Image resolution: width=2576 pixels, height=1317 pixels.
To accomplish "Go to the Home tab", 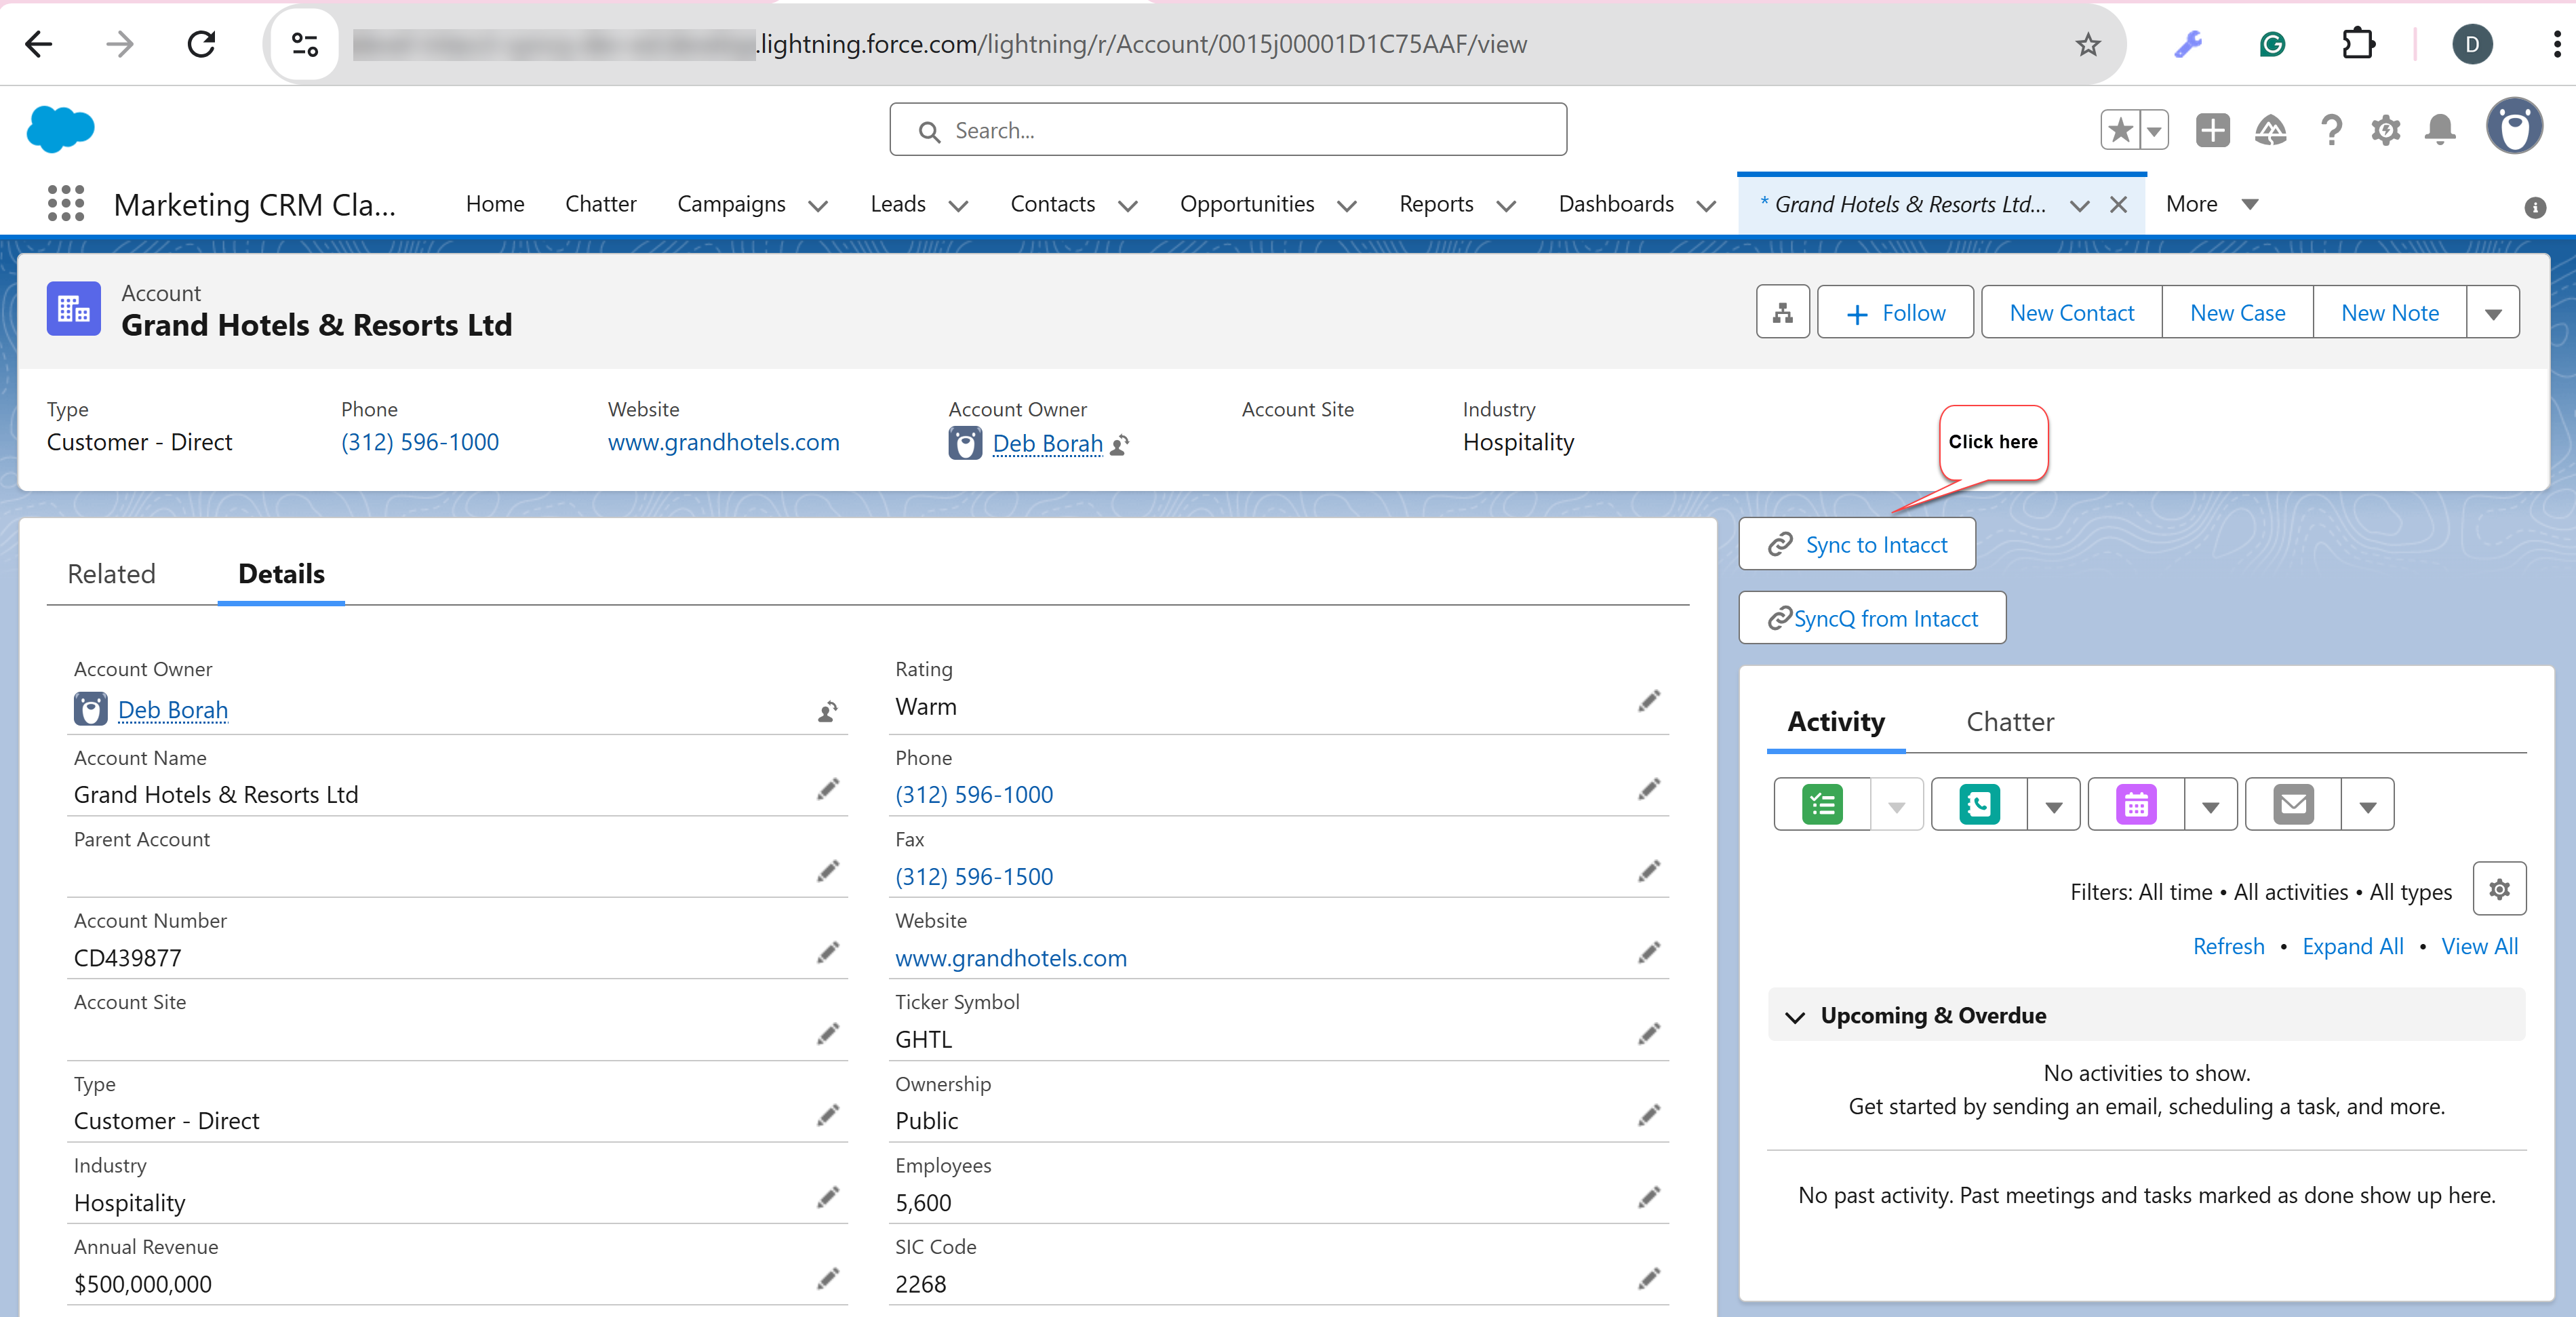I will click(x=495, y=204).
